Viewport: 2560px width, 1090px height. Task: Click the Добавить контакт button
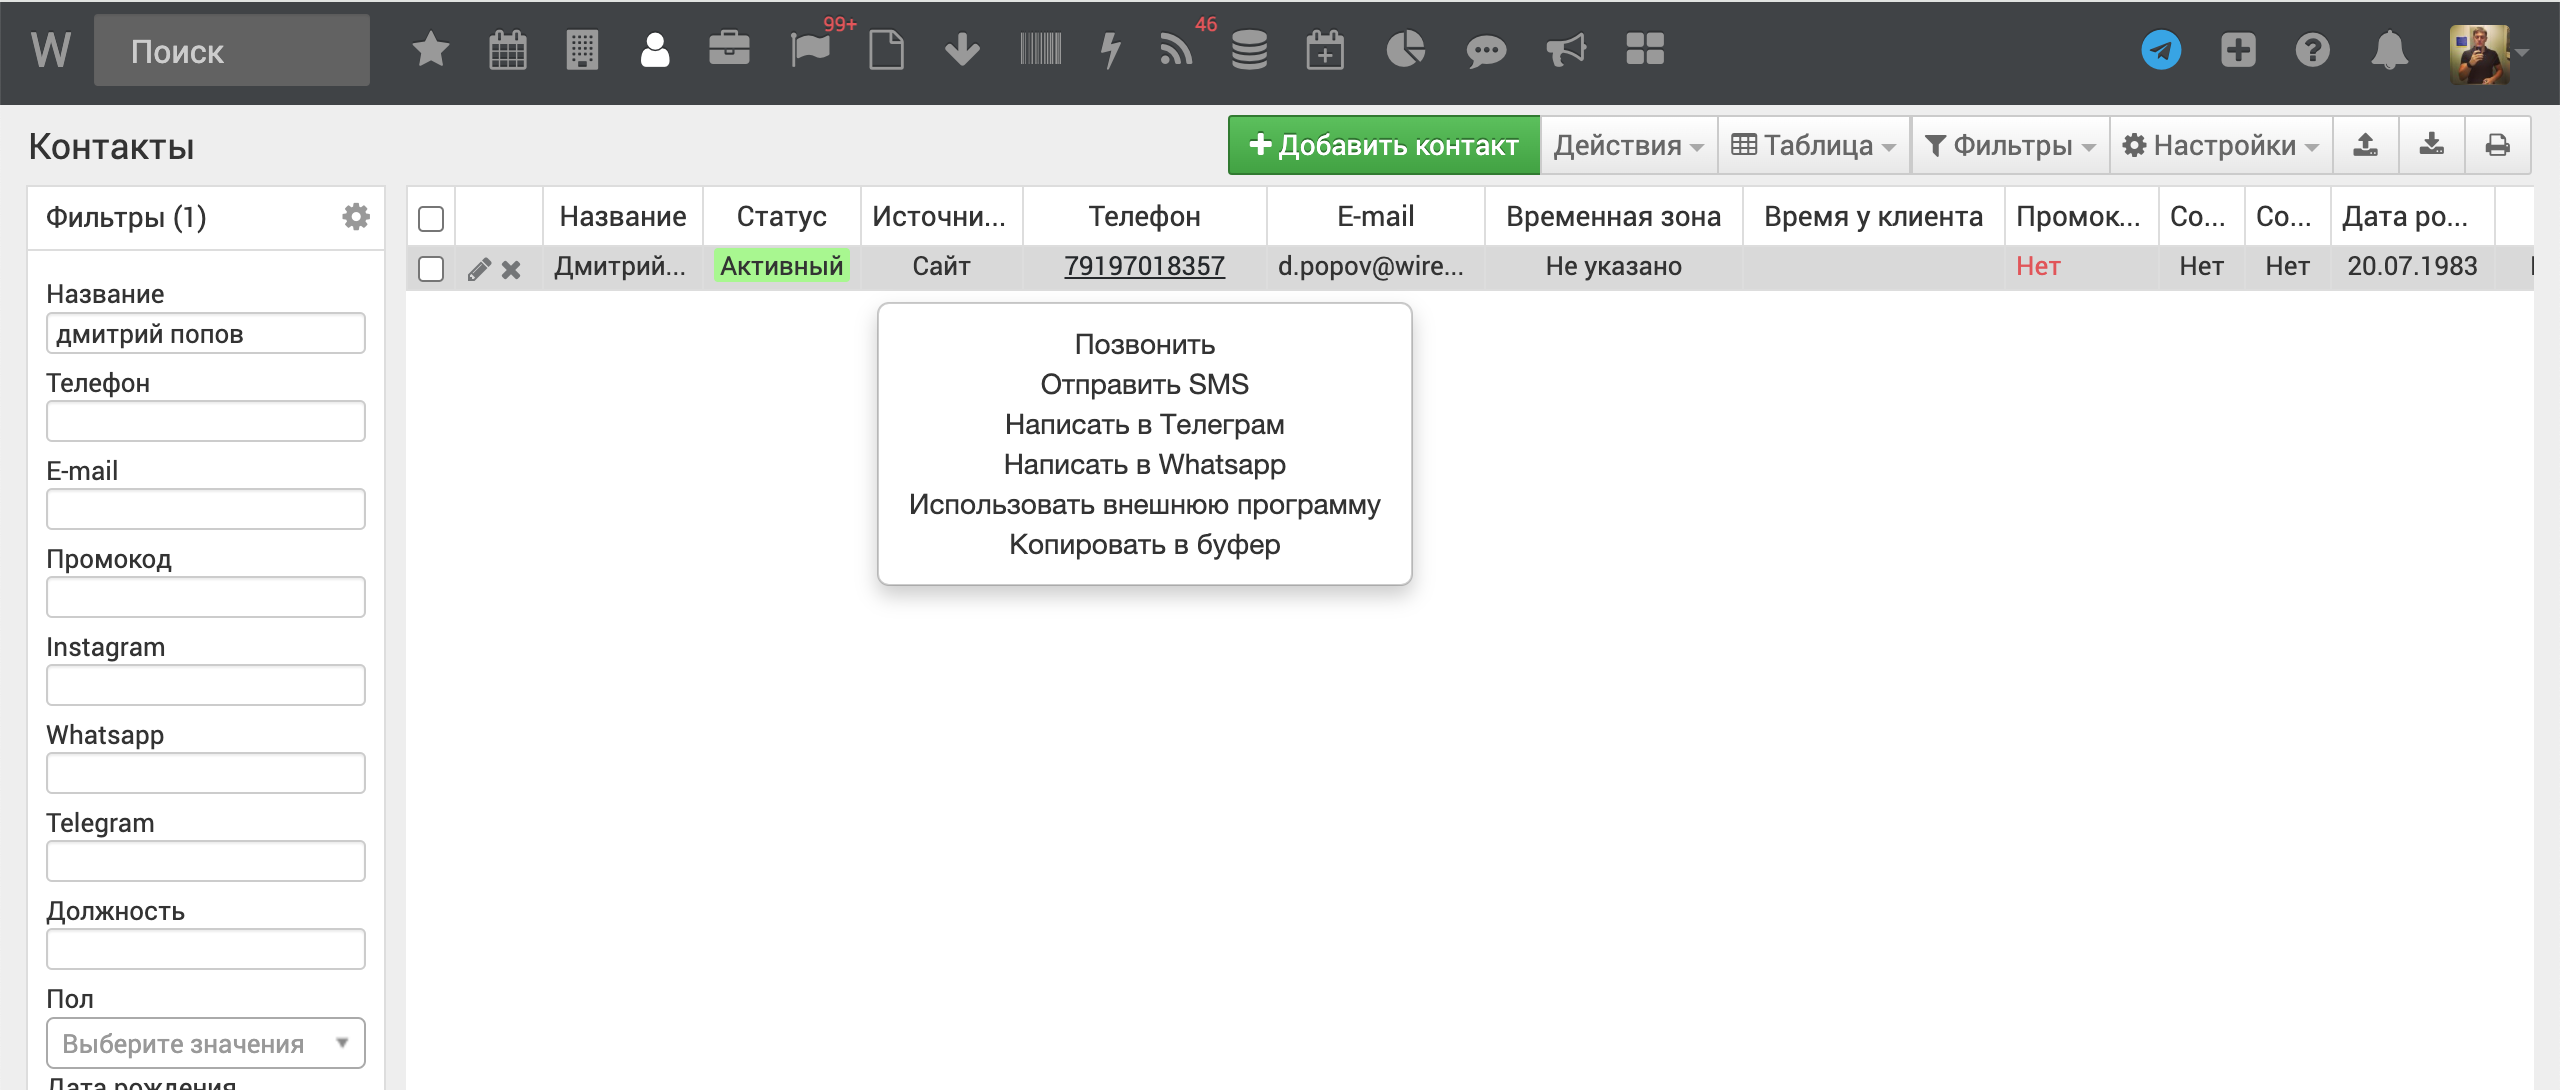(x=1383, y=146)
